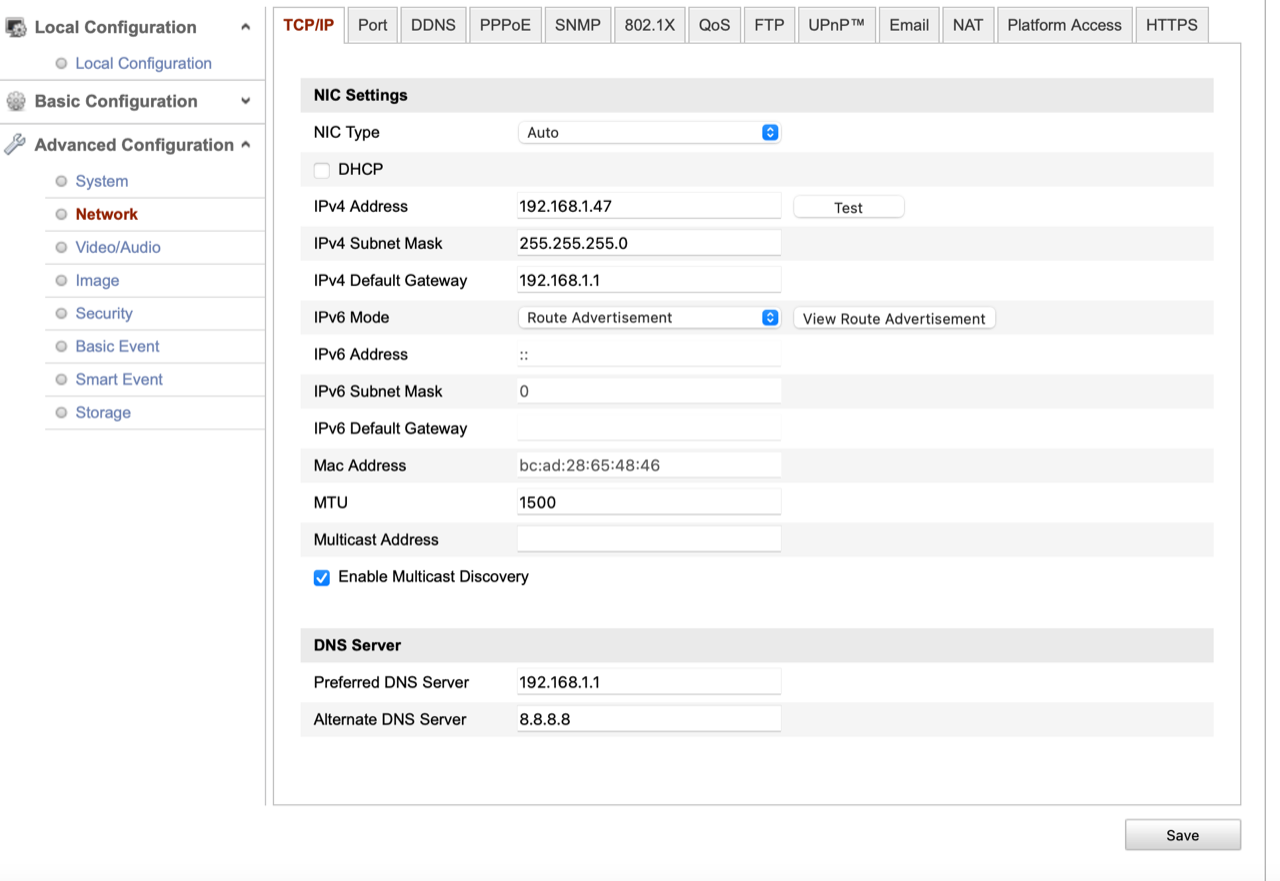Open Smart Event settings
This screenshot has width=1280, height=881.
[119, 379]
